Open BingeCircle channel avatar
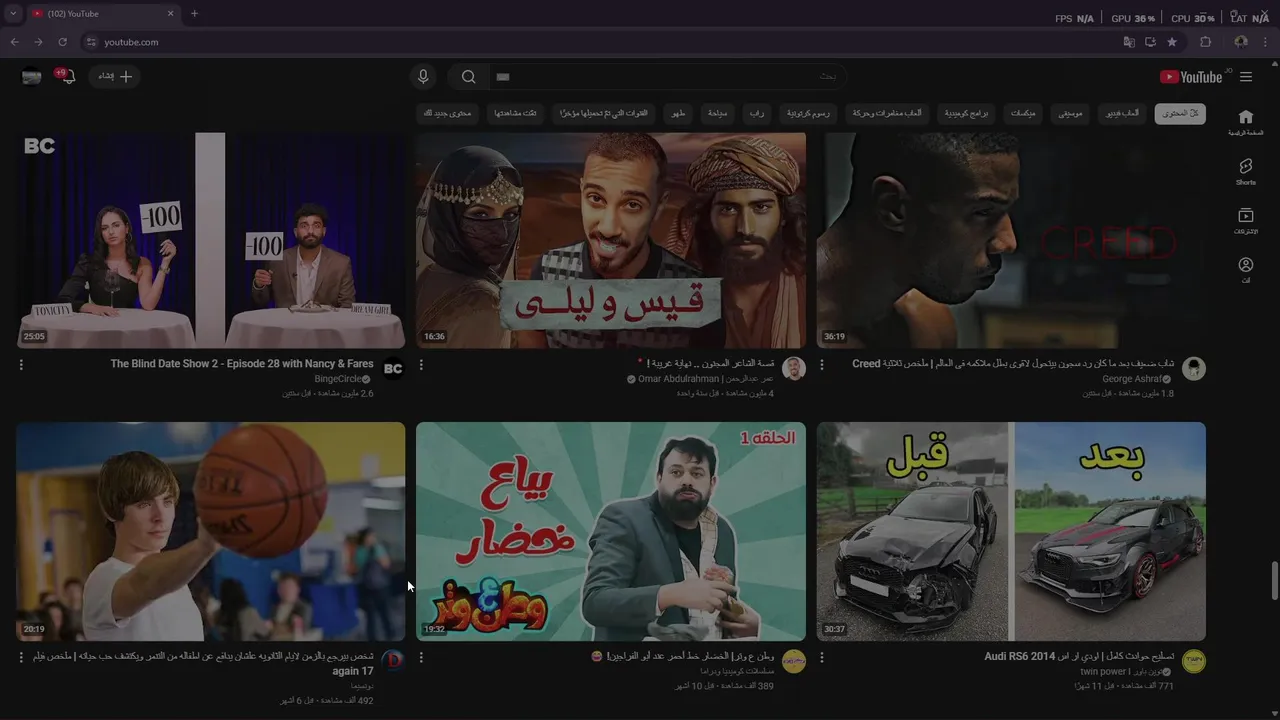The height and width of the screenshot is (720, 1280). (x=393, y=369)
